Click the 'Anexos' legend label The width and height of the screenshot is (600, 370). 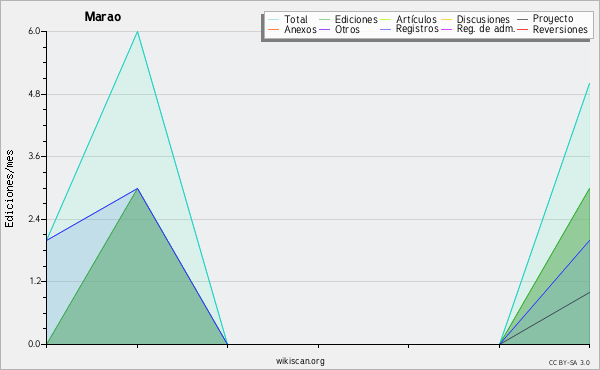[x=300, y=29]
